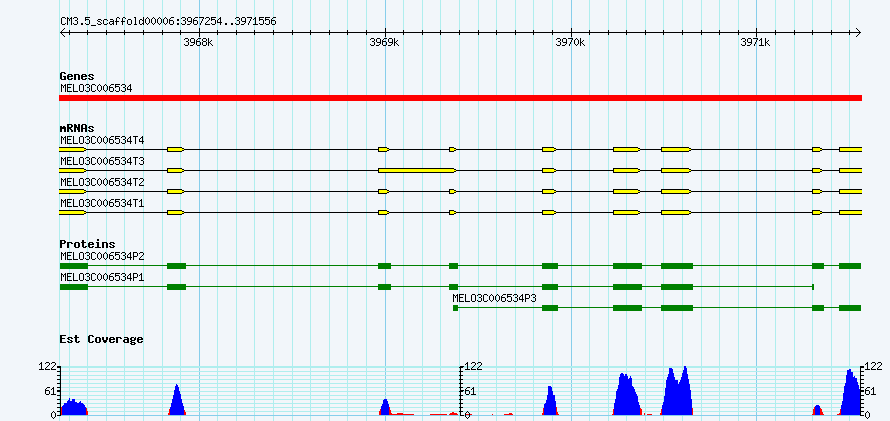Click the small first green block of protein P3
The width and height of the screenshot is (890, 421).
click(x=455, y=308)
